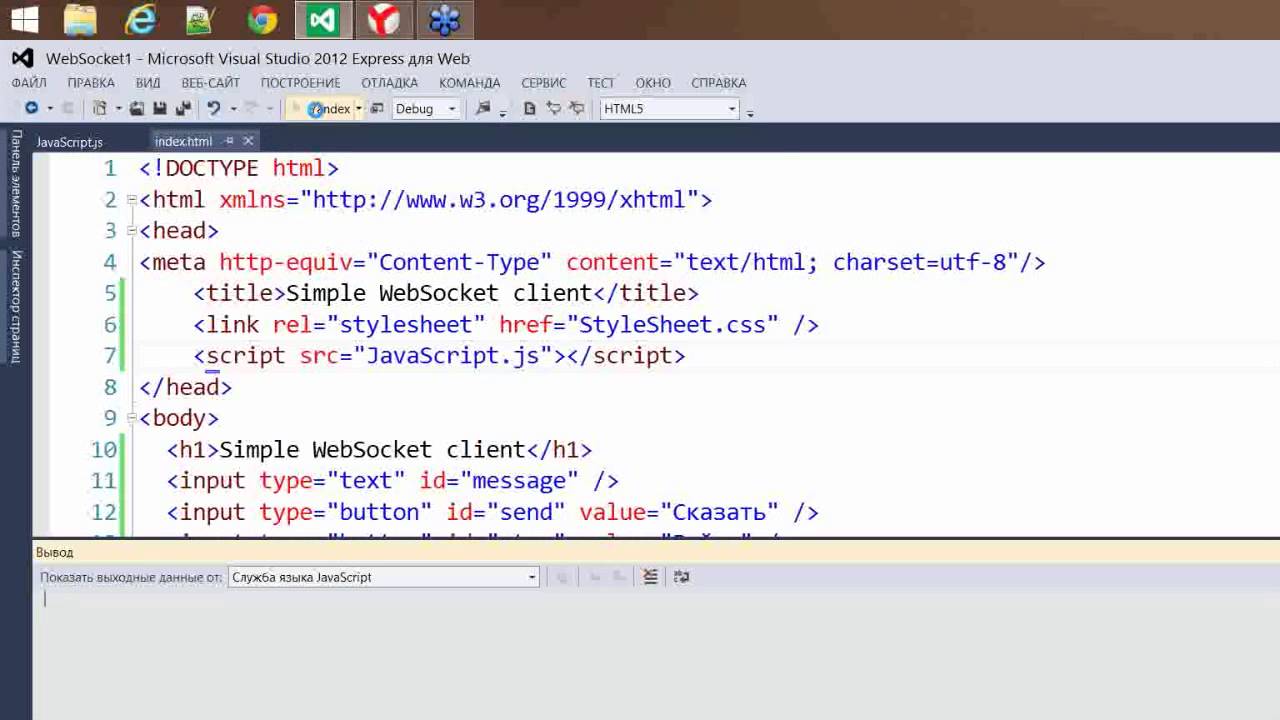Open the new project toolbar icon
This screenshot has height=720, width=1280.
(x=100, y=108)
